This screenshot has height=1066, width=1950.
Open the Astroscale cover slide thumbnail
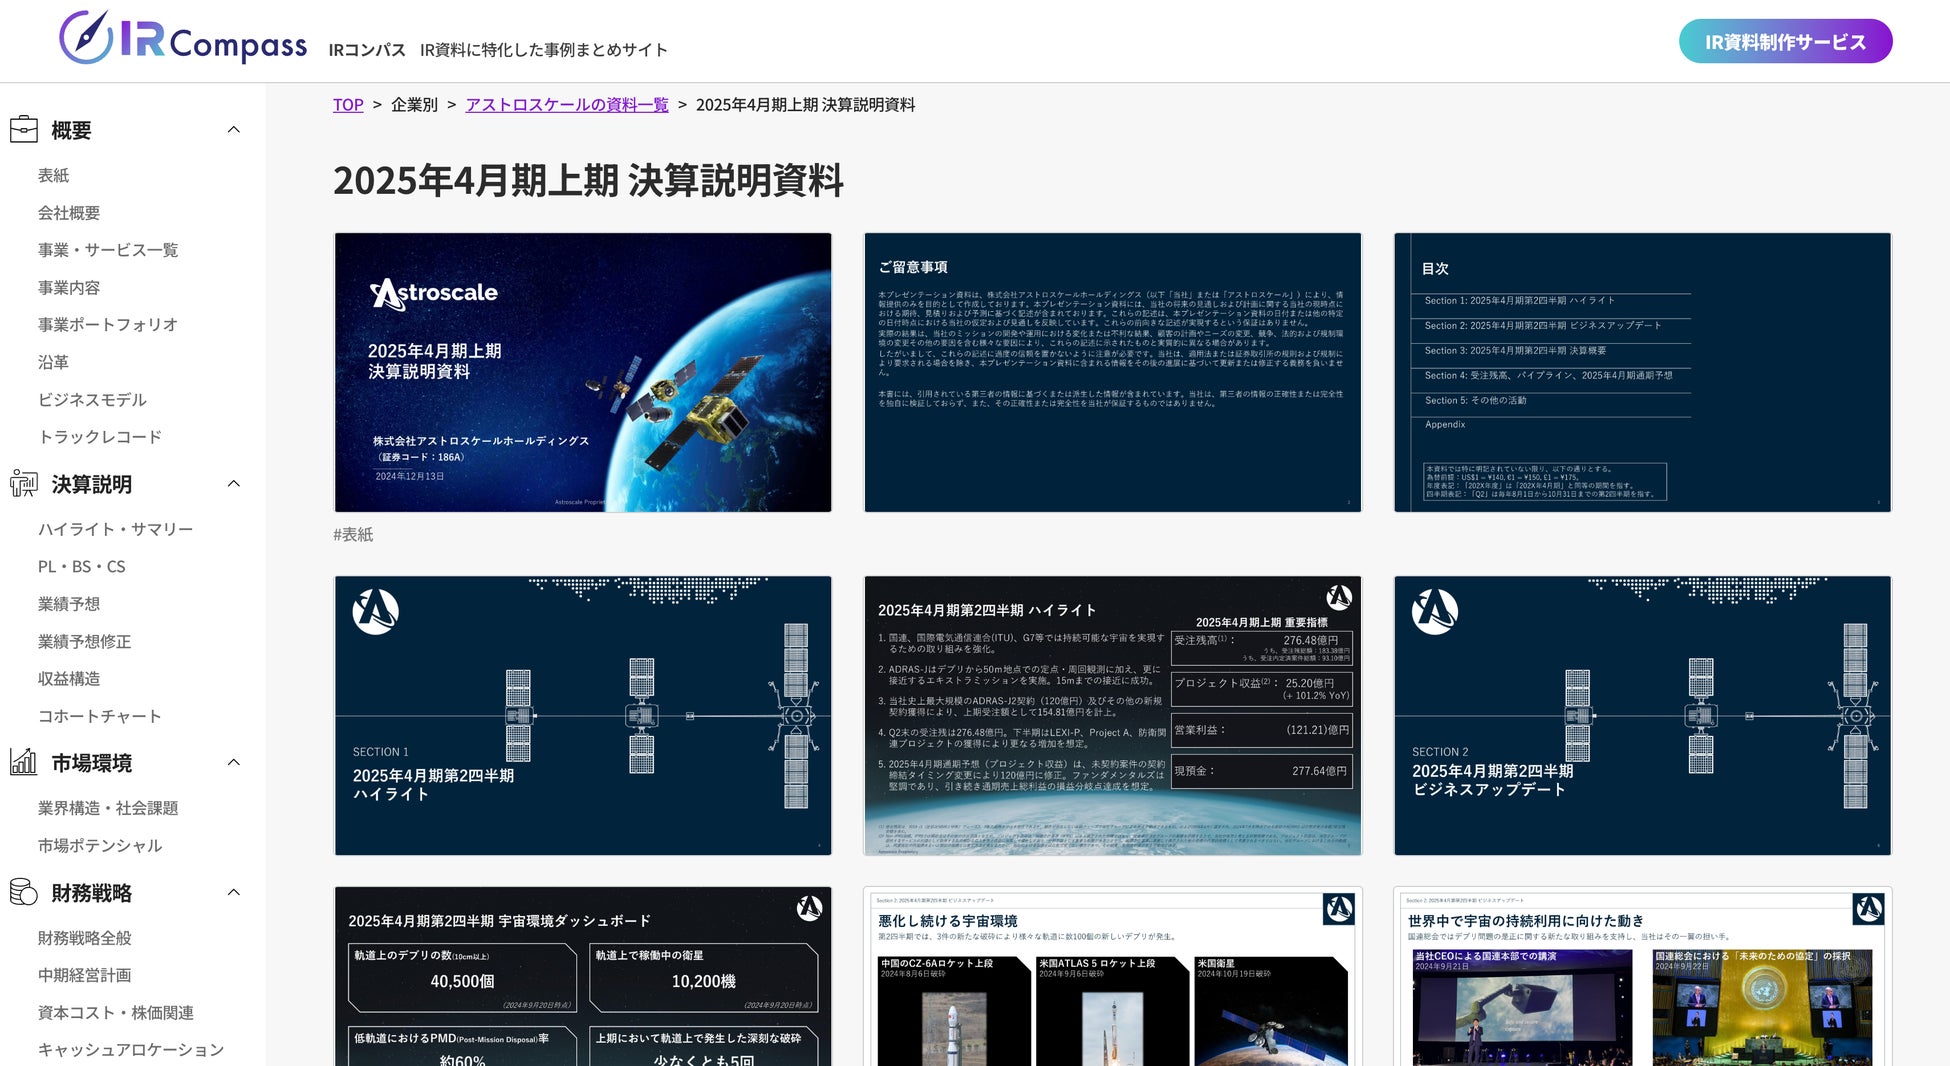pos(583,373)
